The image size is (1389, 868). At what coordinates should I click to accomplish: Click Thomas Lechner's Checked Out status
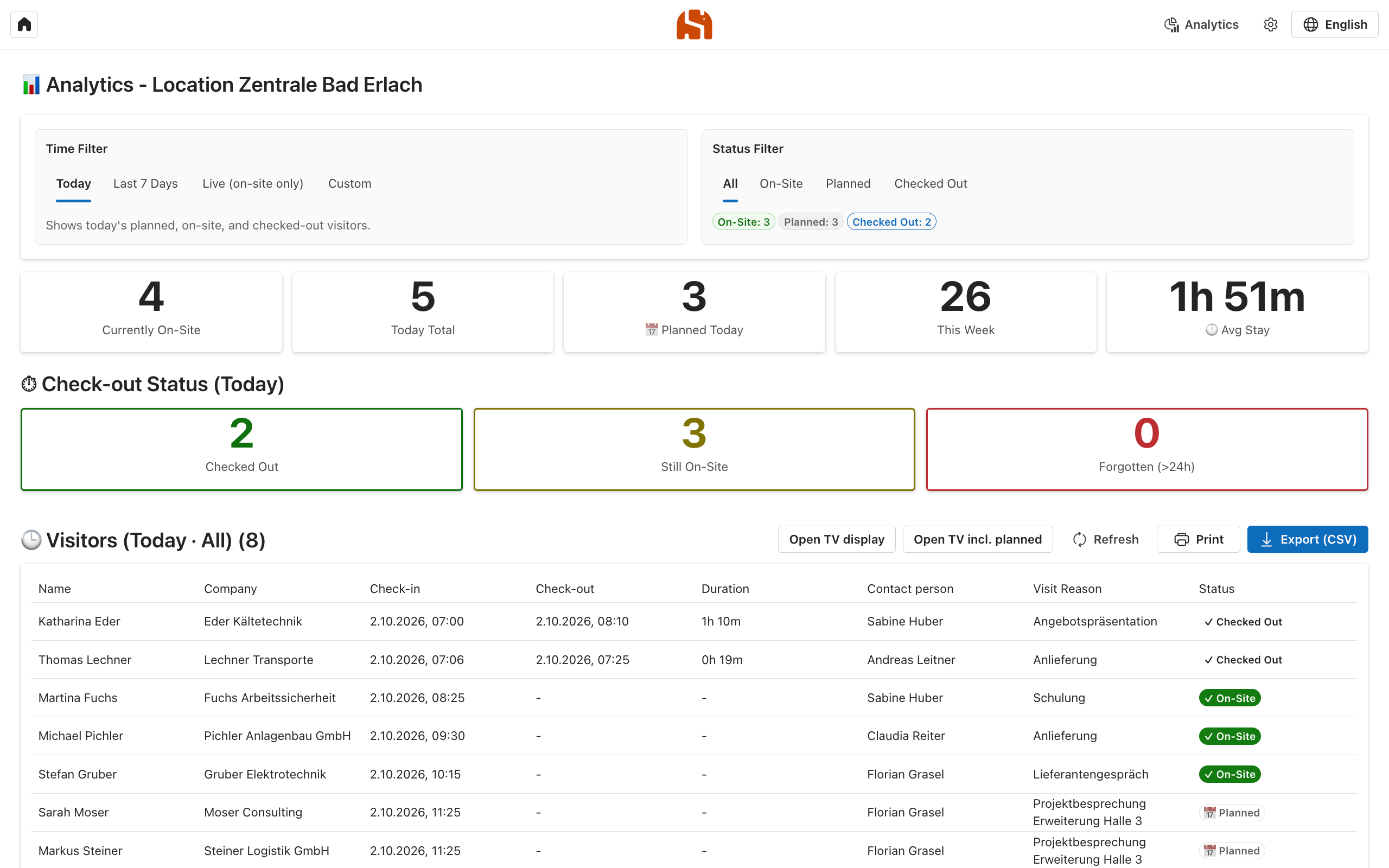click(1243, 660)
